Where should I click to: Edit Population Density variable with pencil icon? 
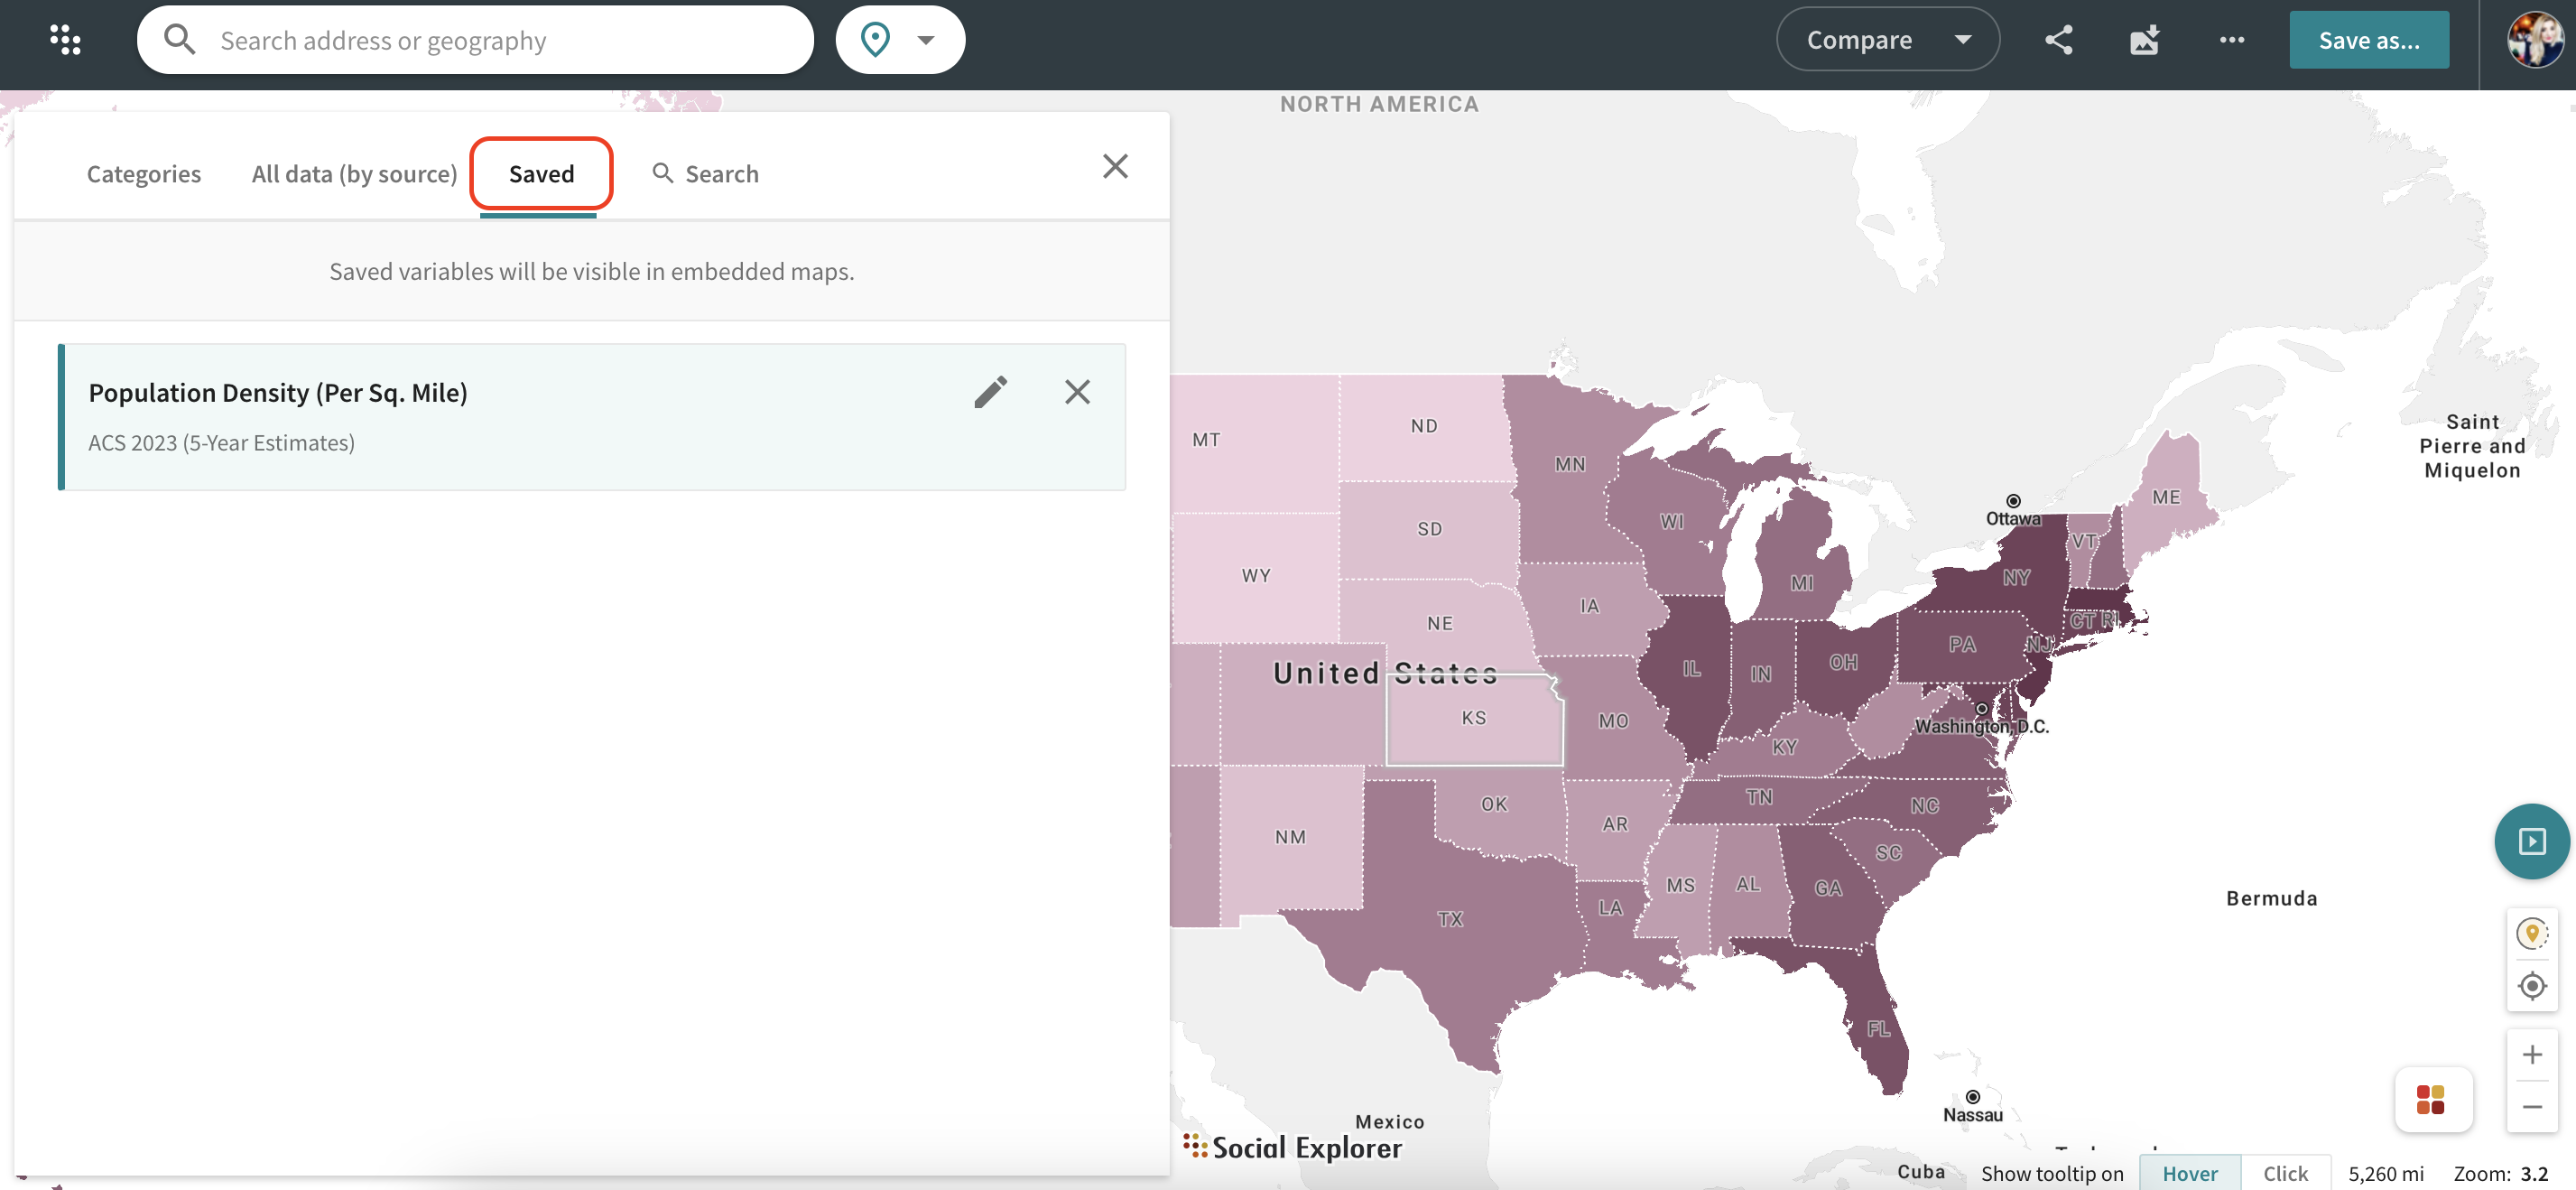(990, 392)
